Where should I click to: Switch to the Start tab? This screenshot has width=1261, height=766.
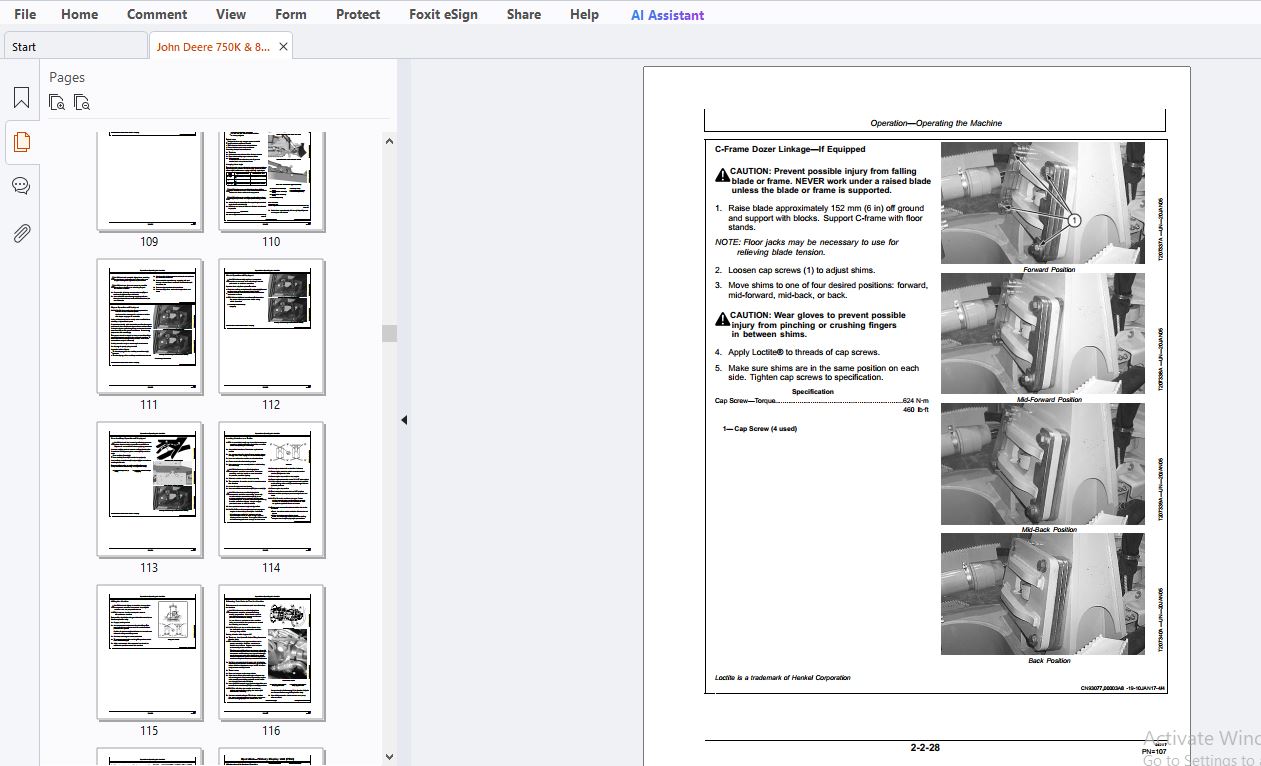point(75,46)
